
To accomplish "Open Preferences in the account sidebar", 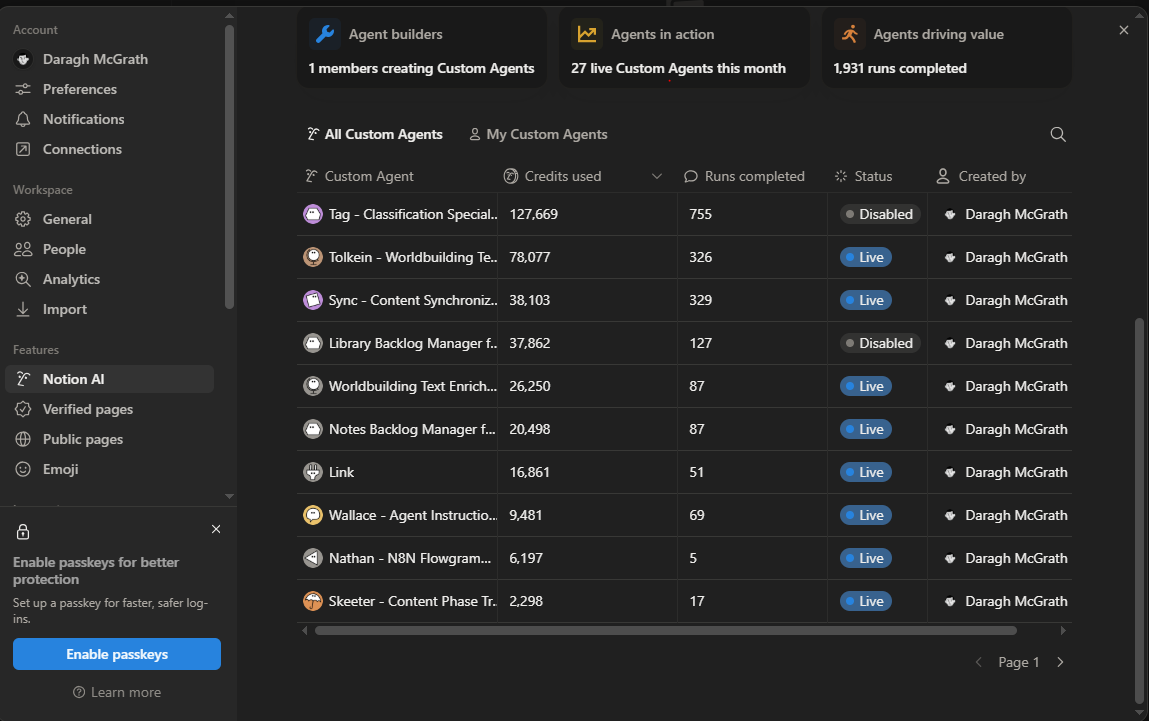I will (x=79, y=89).
